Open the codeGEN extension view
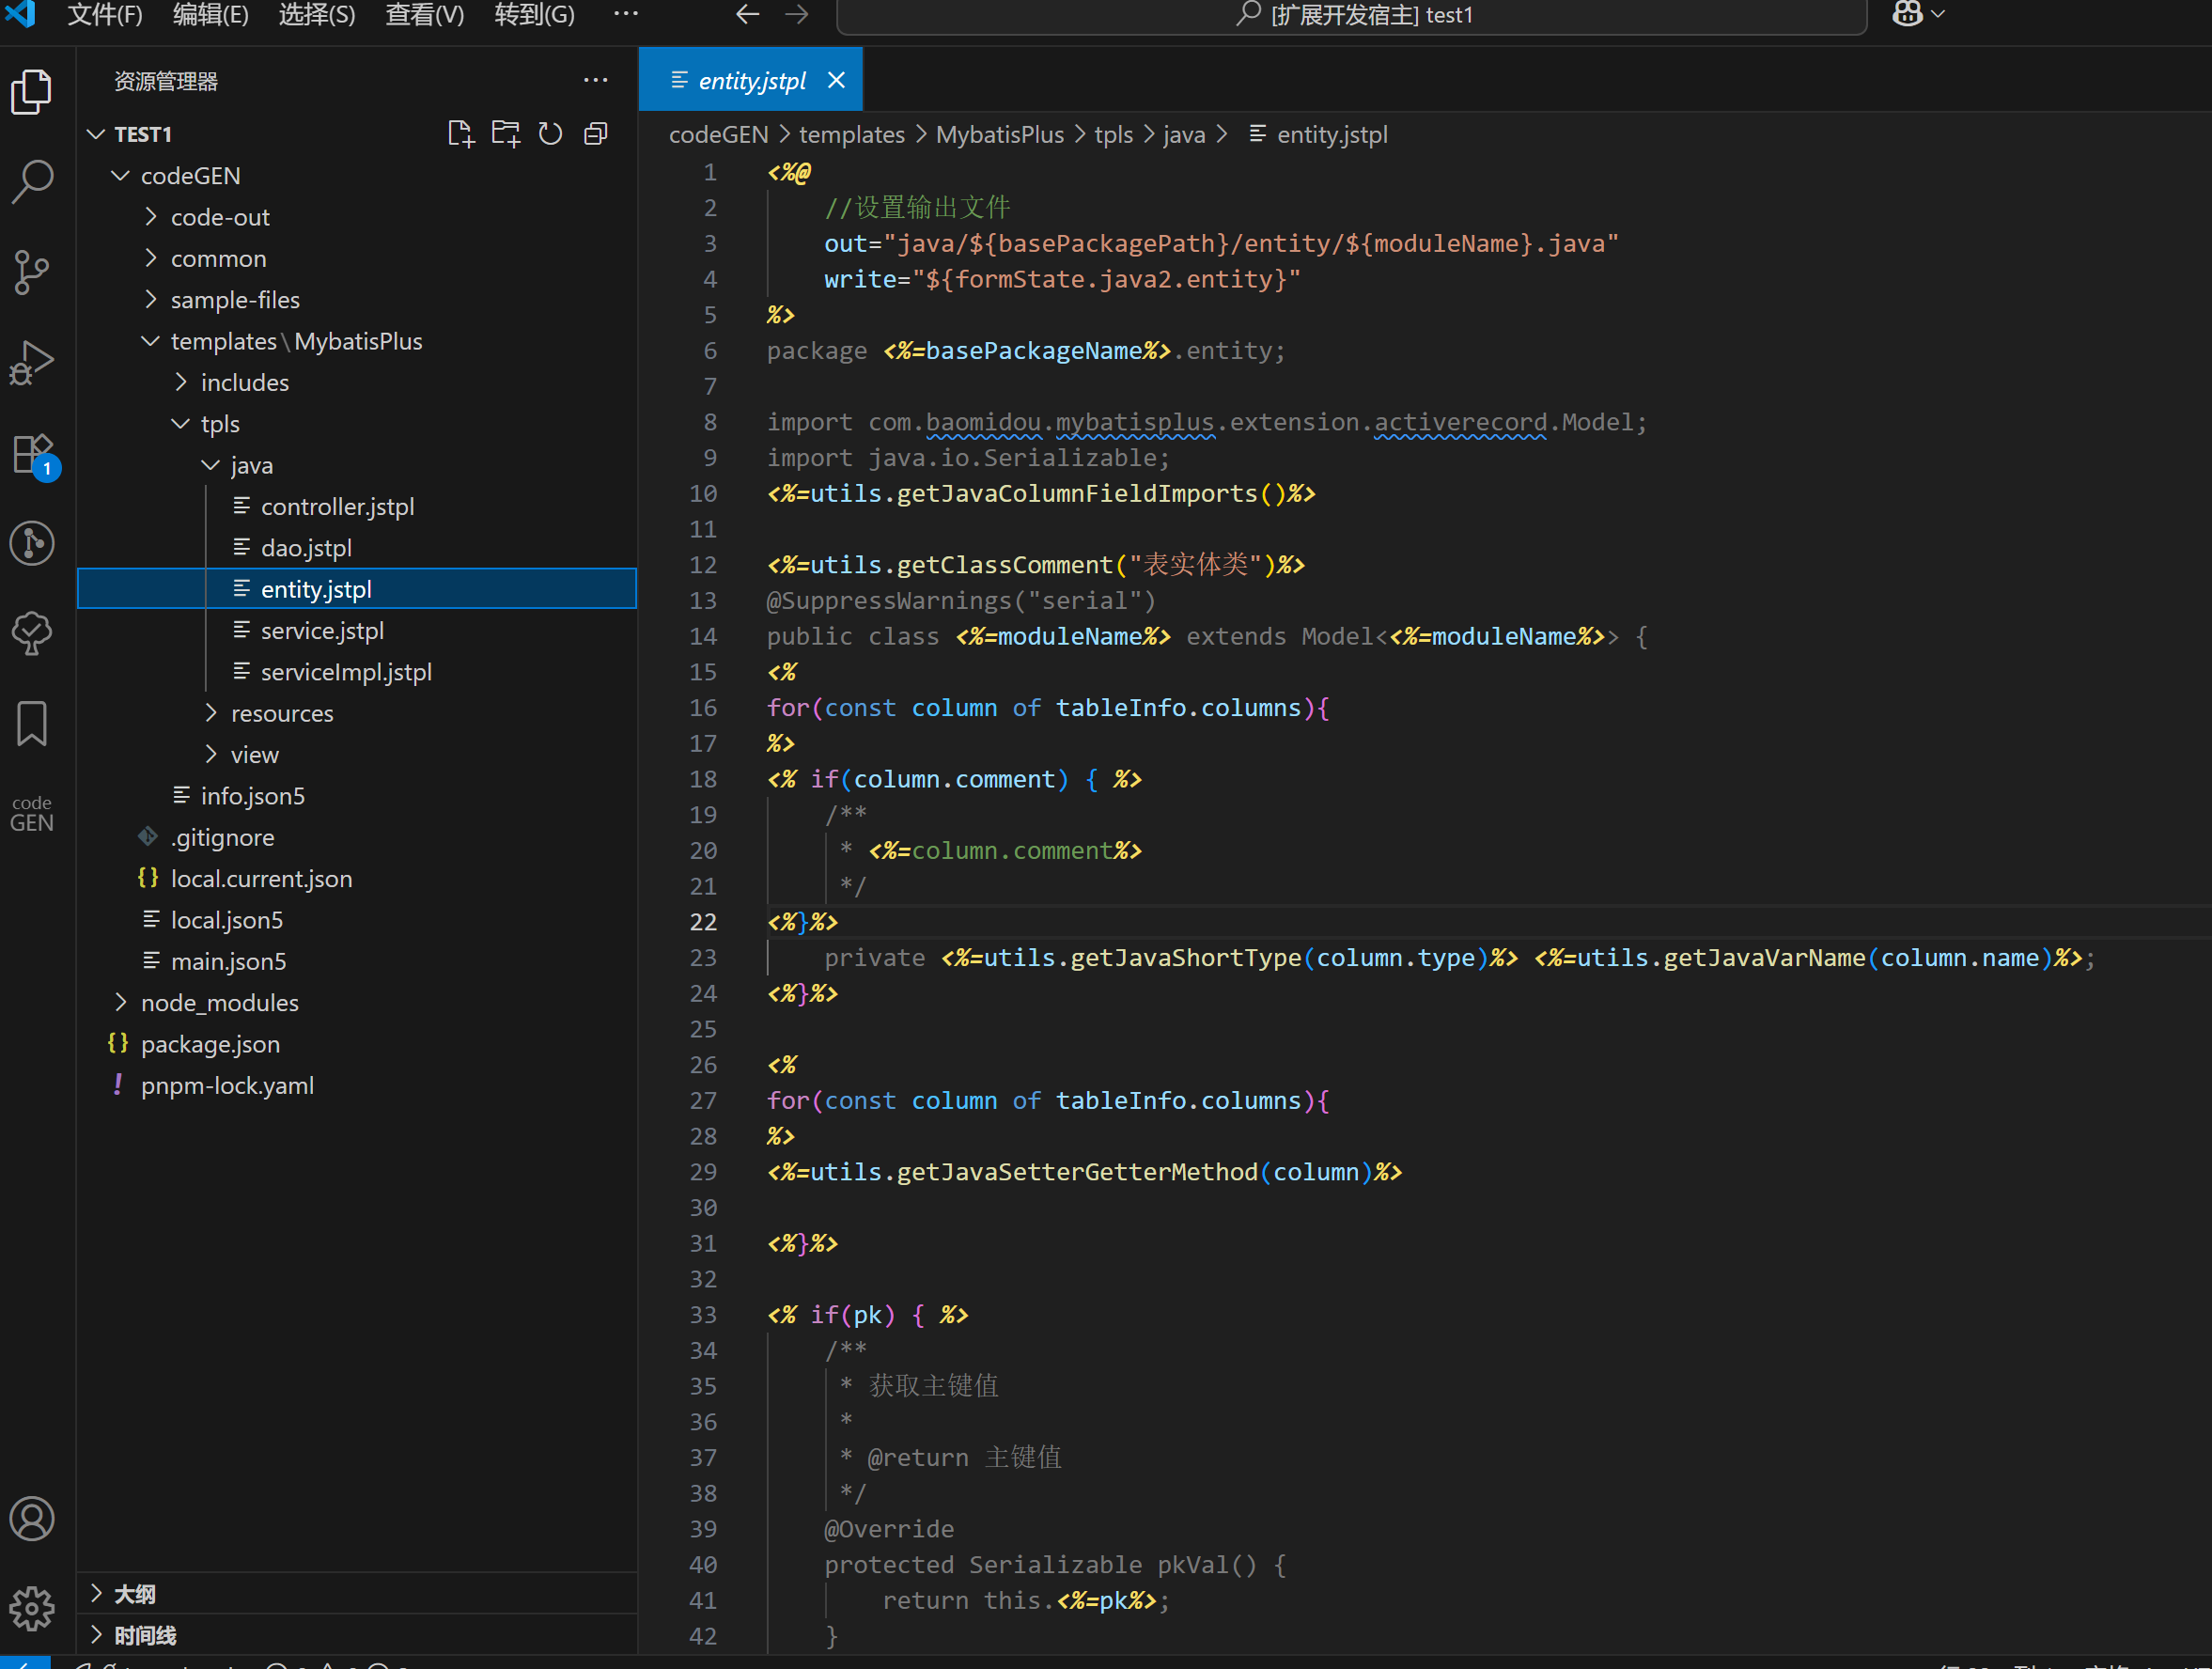The height and width of the screenshot is (1669, 2212). pos(32,813)
